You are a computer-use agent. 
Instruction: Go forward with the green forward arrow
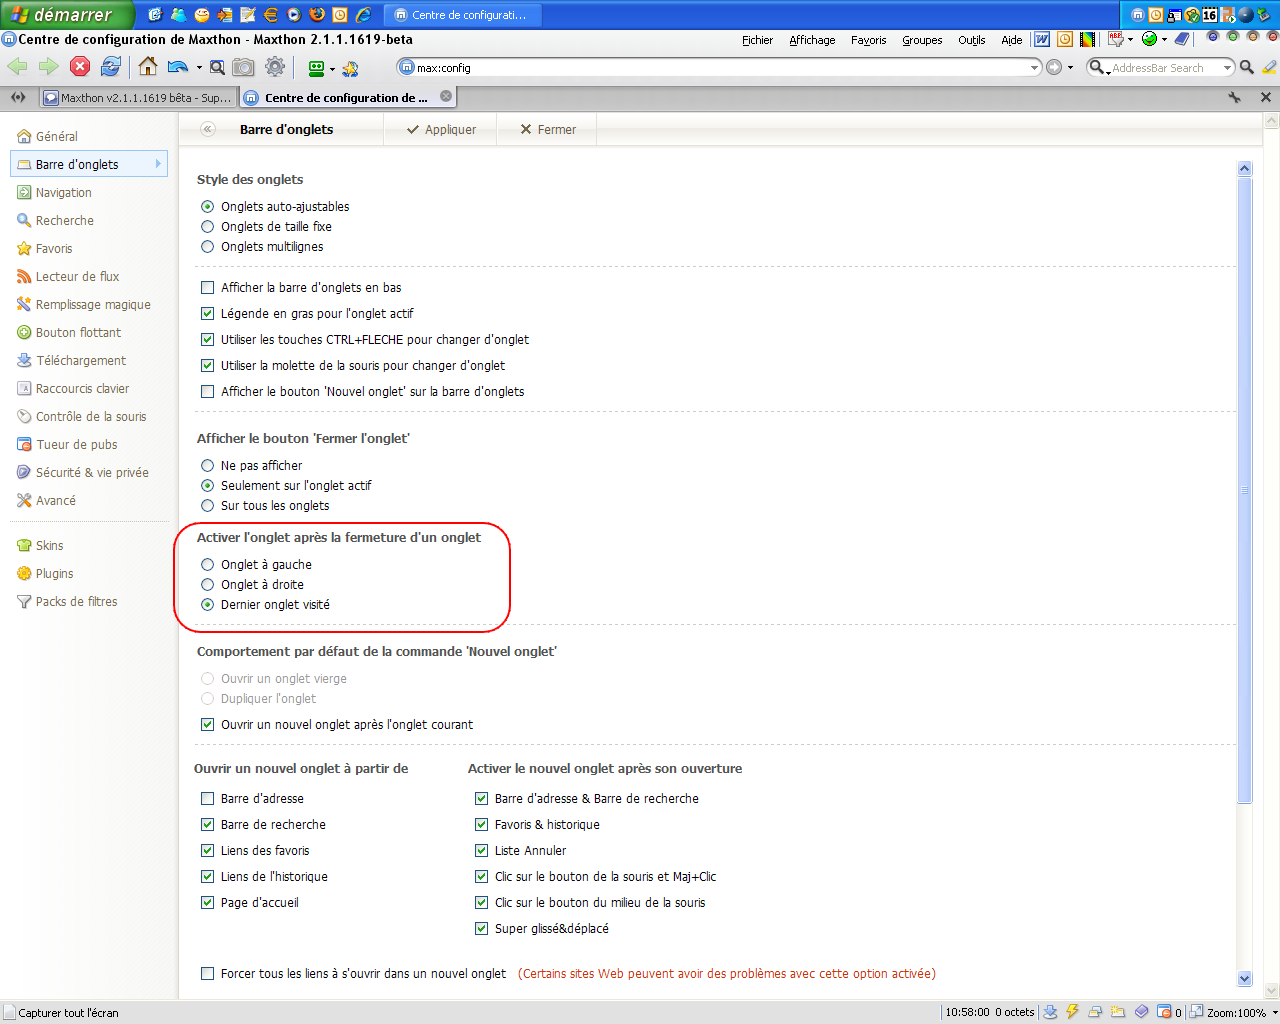tap(48, 67)
